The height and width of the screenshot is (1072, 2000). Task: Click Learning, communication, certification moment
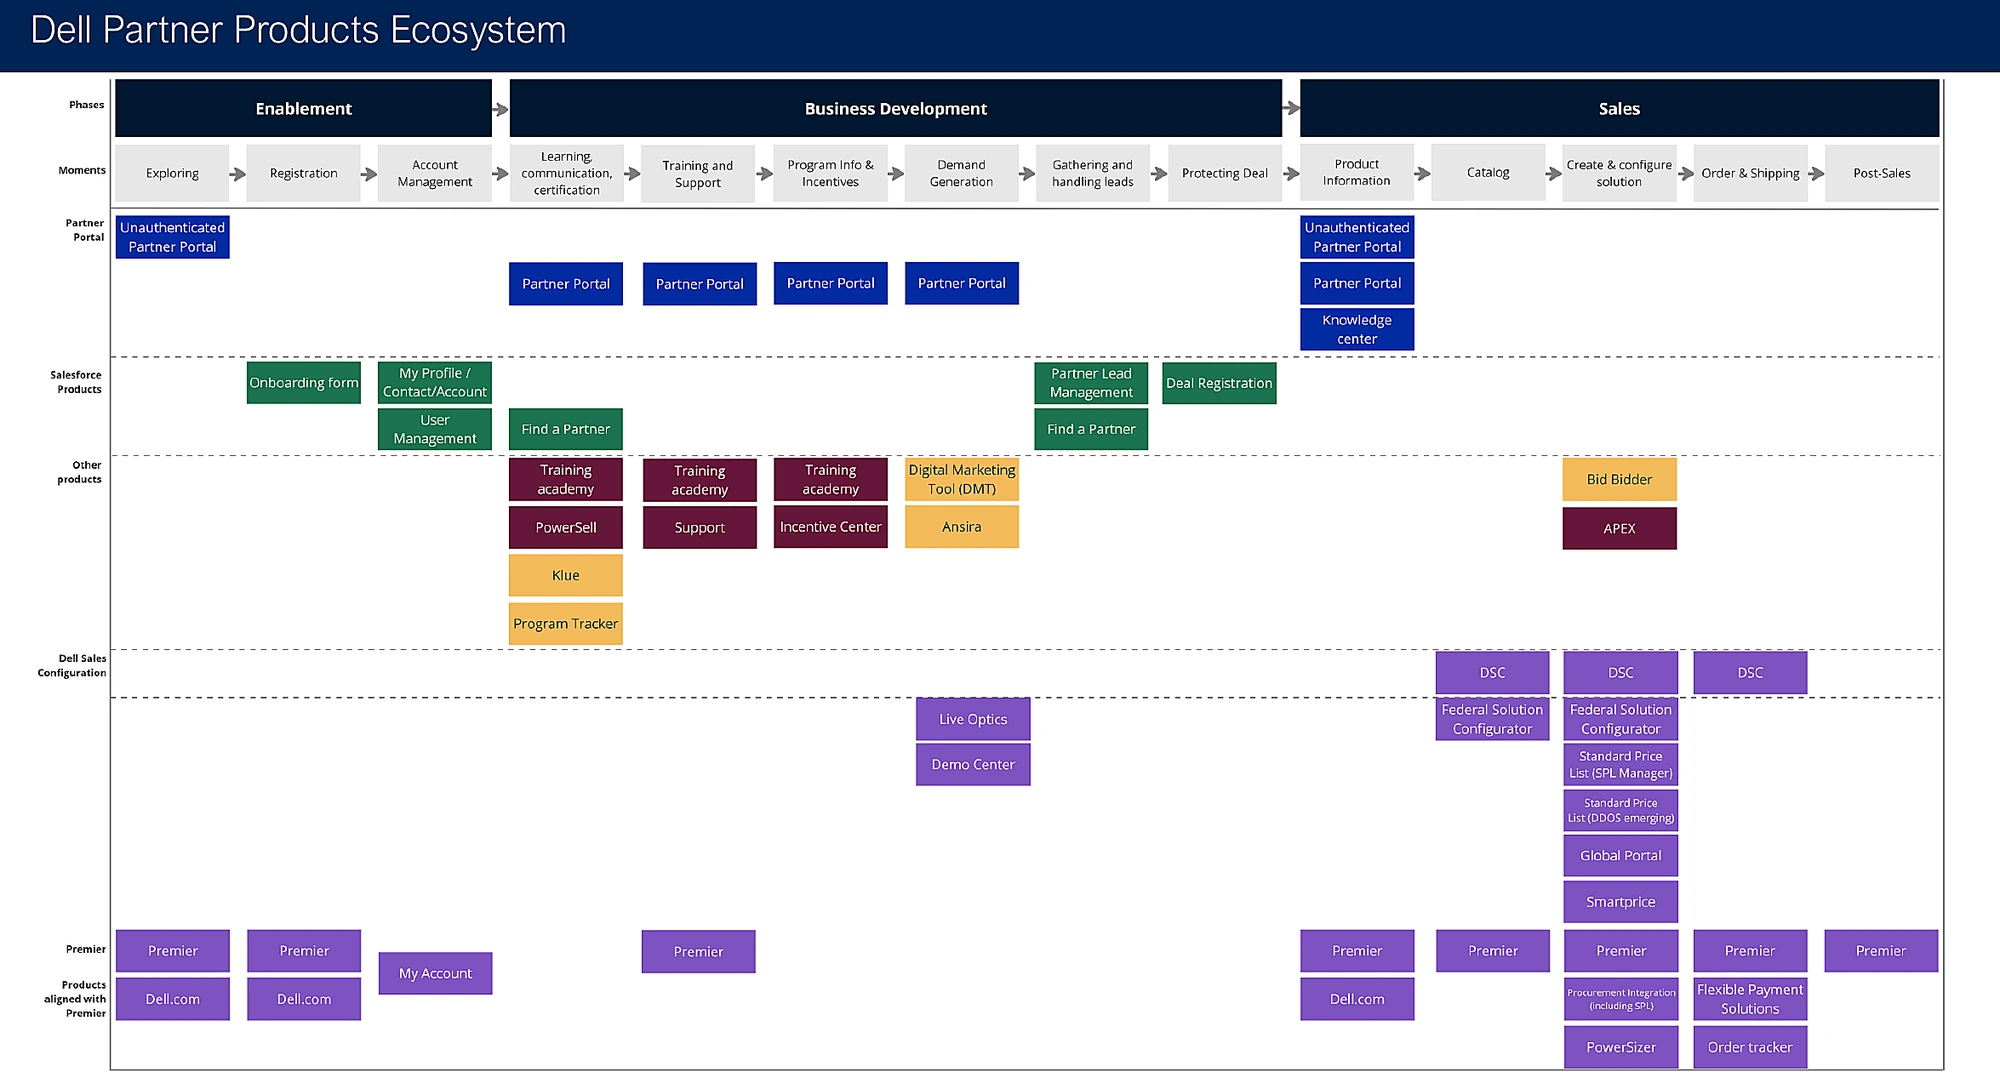pyautogui.click(x=566, y=173)
